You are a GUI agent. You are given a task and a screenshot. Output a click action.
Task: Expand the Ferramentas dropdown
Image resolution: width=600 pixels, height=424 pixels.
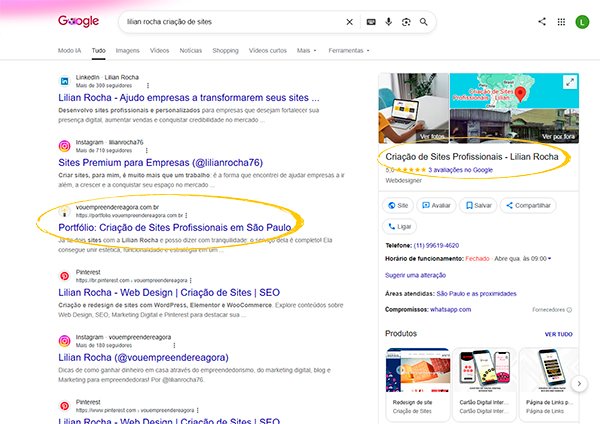point(349,51)
